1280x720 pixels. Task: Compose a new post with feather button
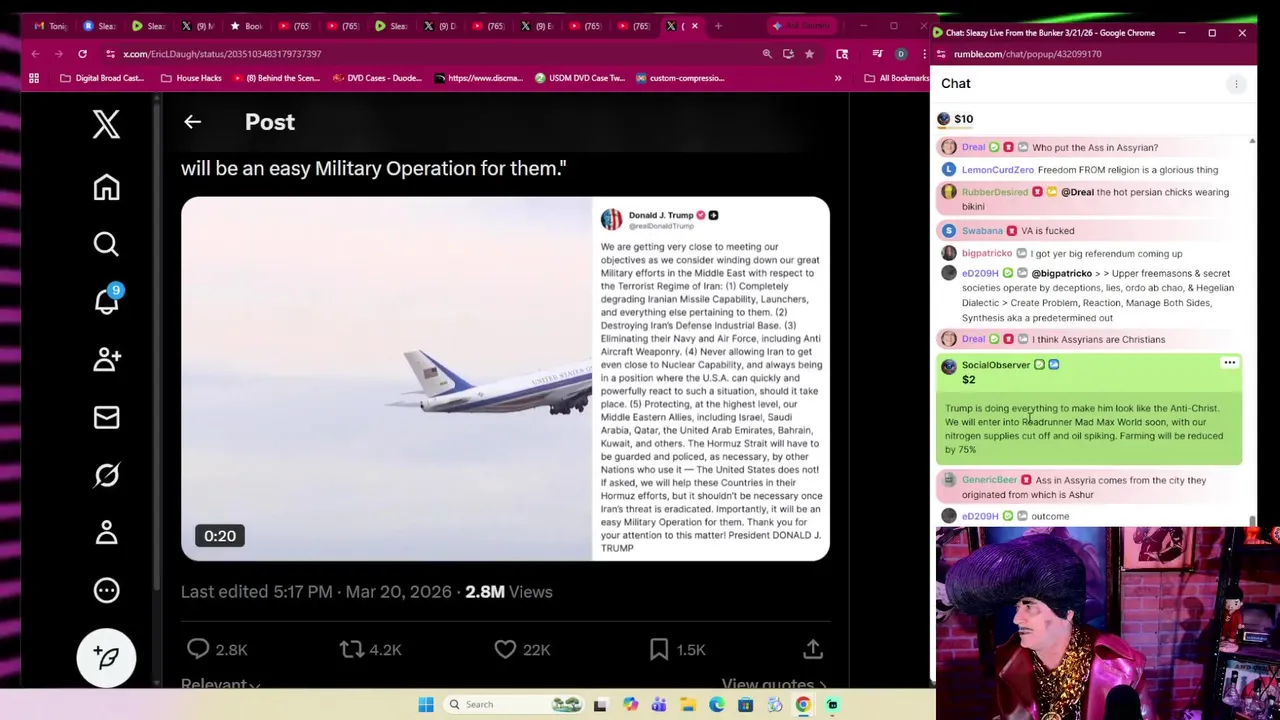pos(106,657)
